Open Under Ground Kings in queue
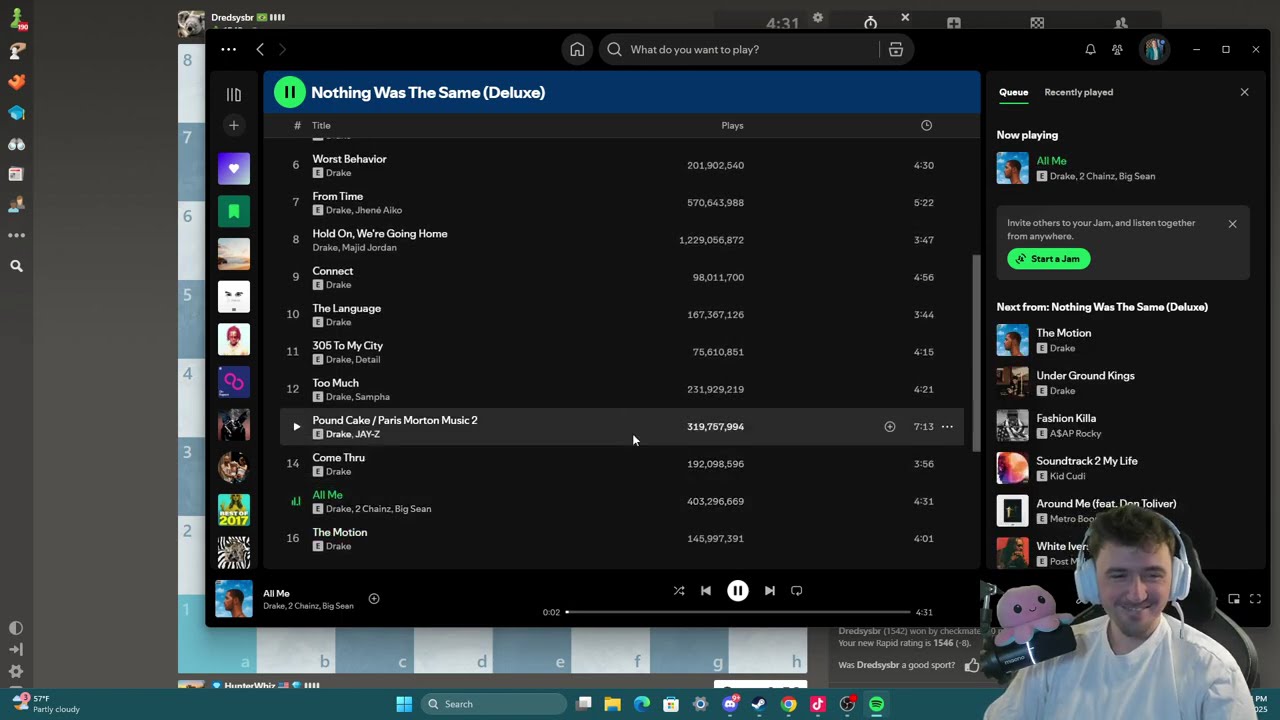This screenshot has height=720, width=1280. tap(1085, 376)
